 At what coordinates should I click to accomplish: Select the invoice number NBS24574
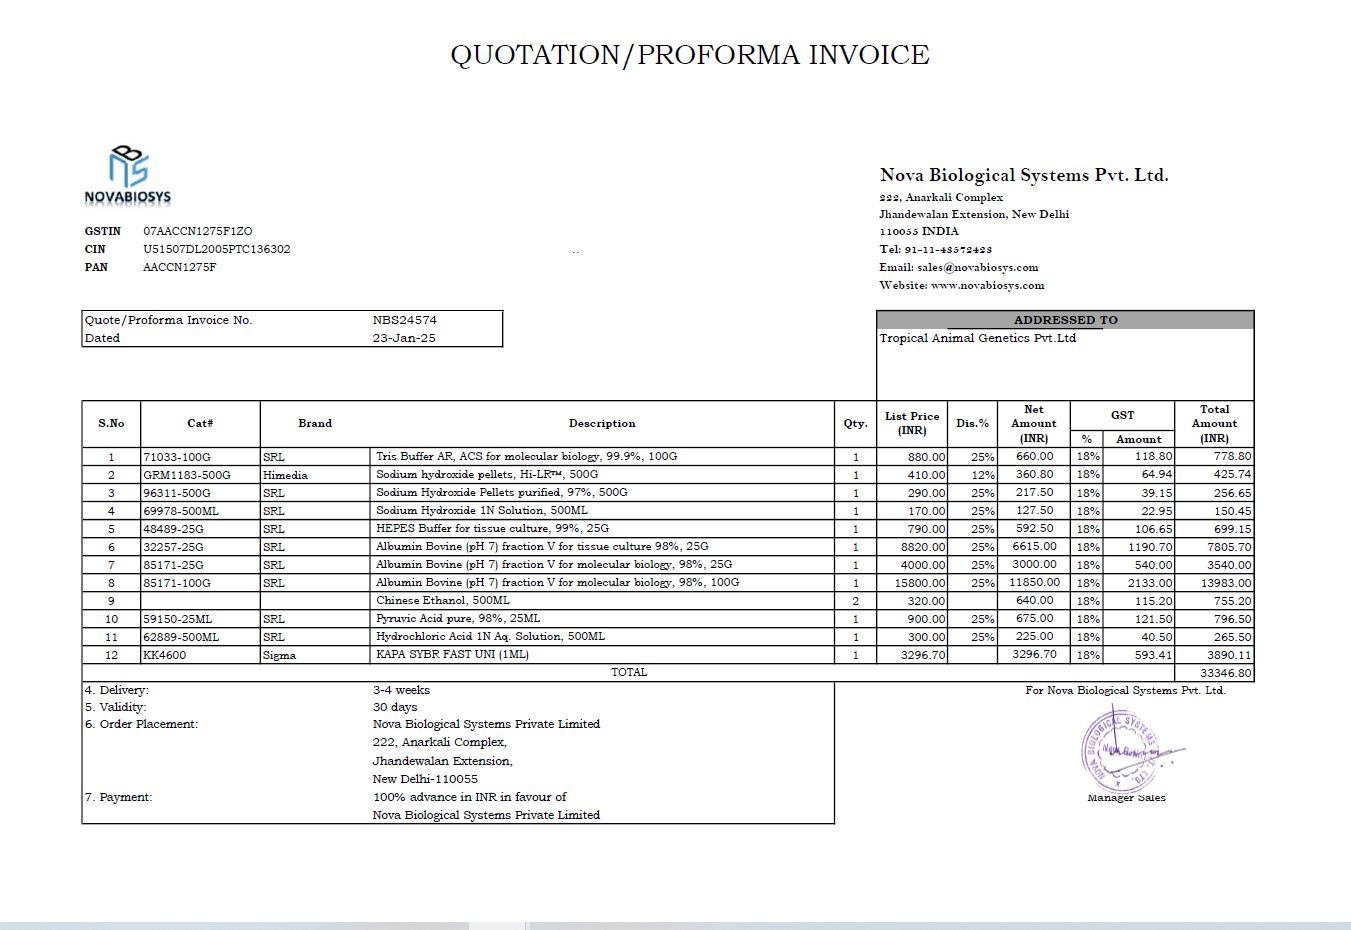point(404,320)
